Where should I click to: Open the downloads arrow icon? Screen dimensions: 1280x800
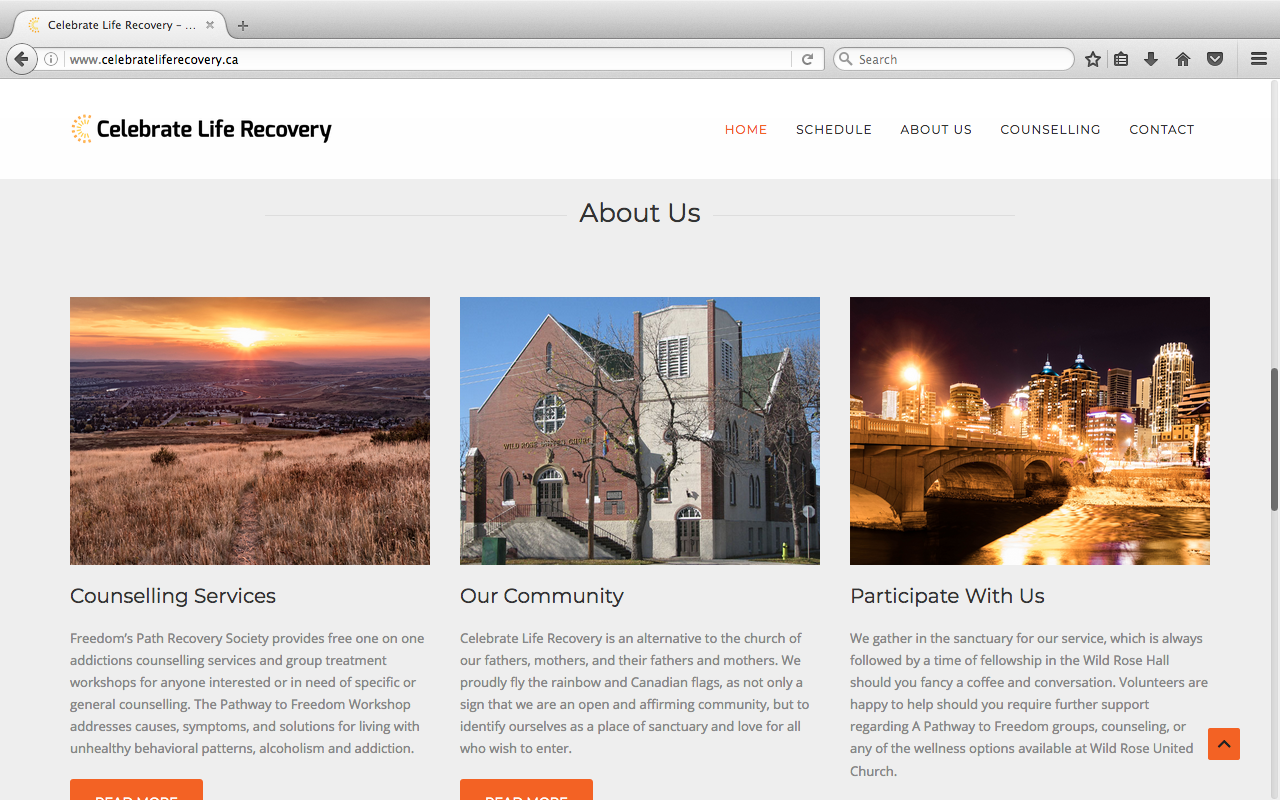coord(1151,59)
